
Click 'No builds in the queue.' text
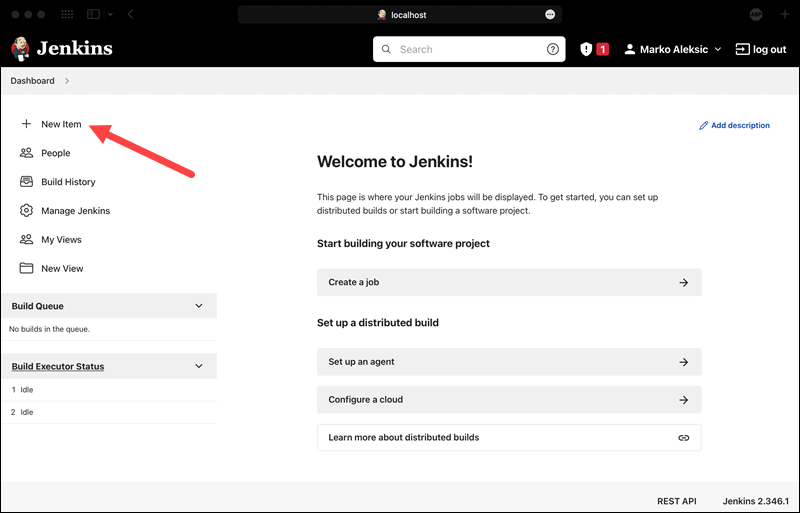click(x=49, y=329)
